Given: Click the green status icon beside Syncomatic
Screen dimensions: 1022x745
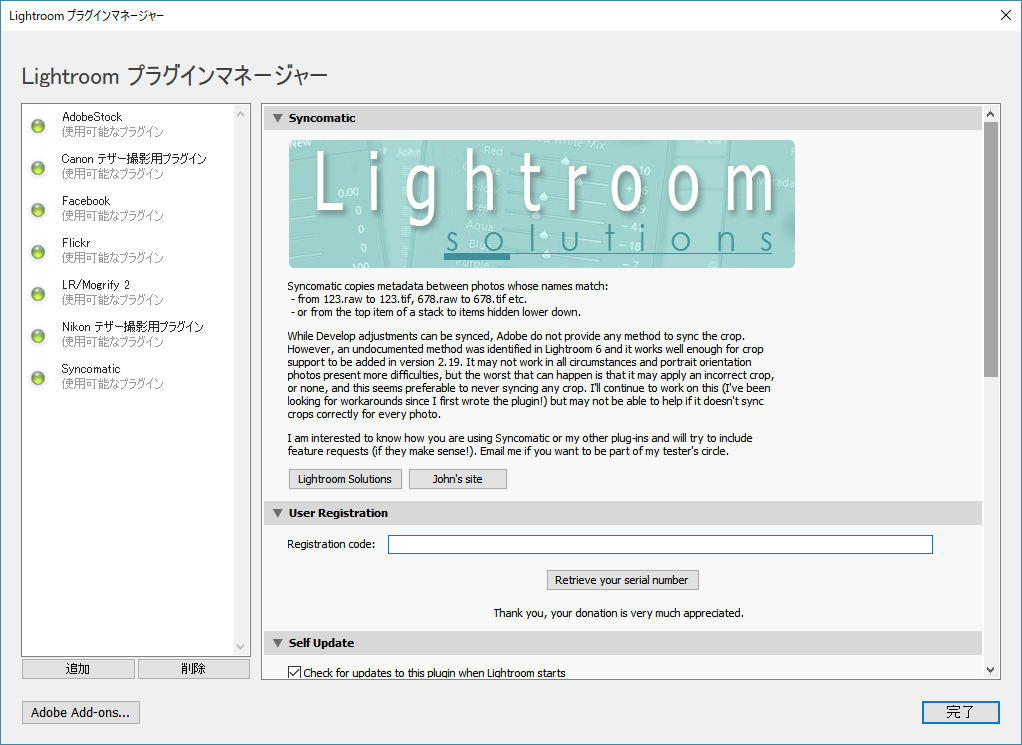Looking at the screenshot, I should 38,377.
